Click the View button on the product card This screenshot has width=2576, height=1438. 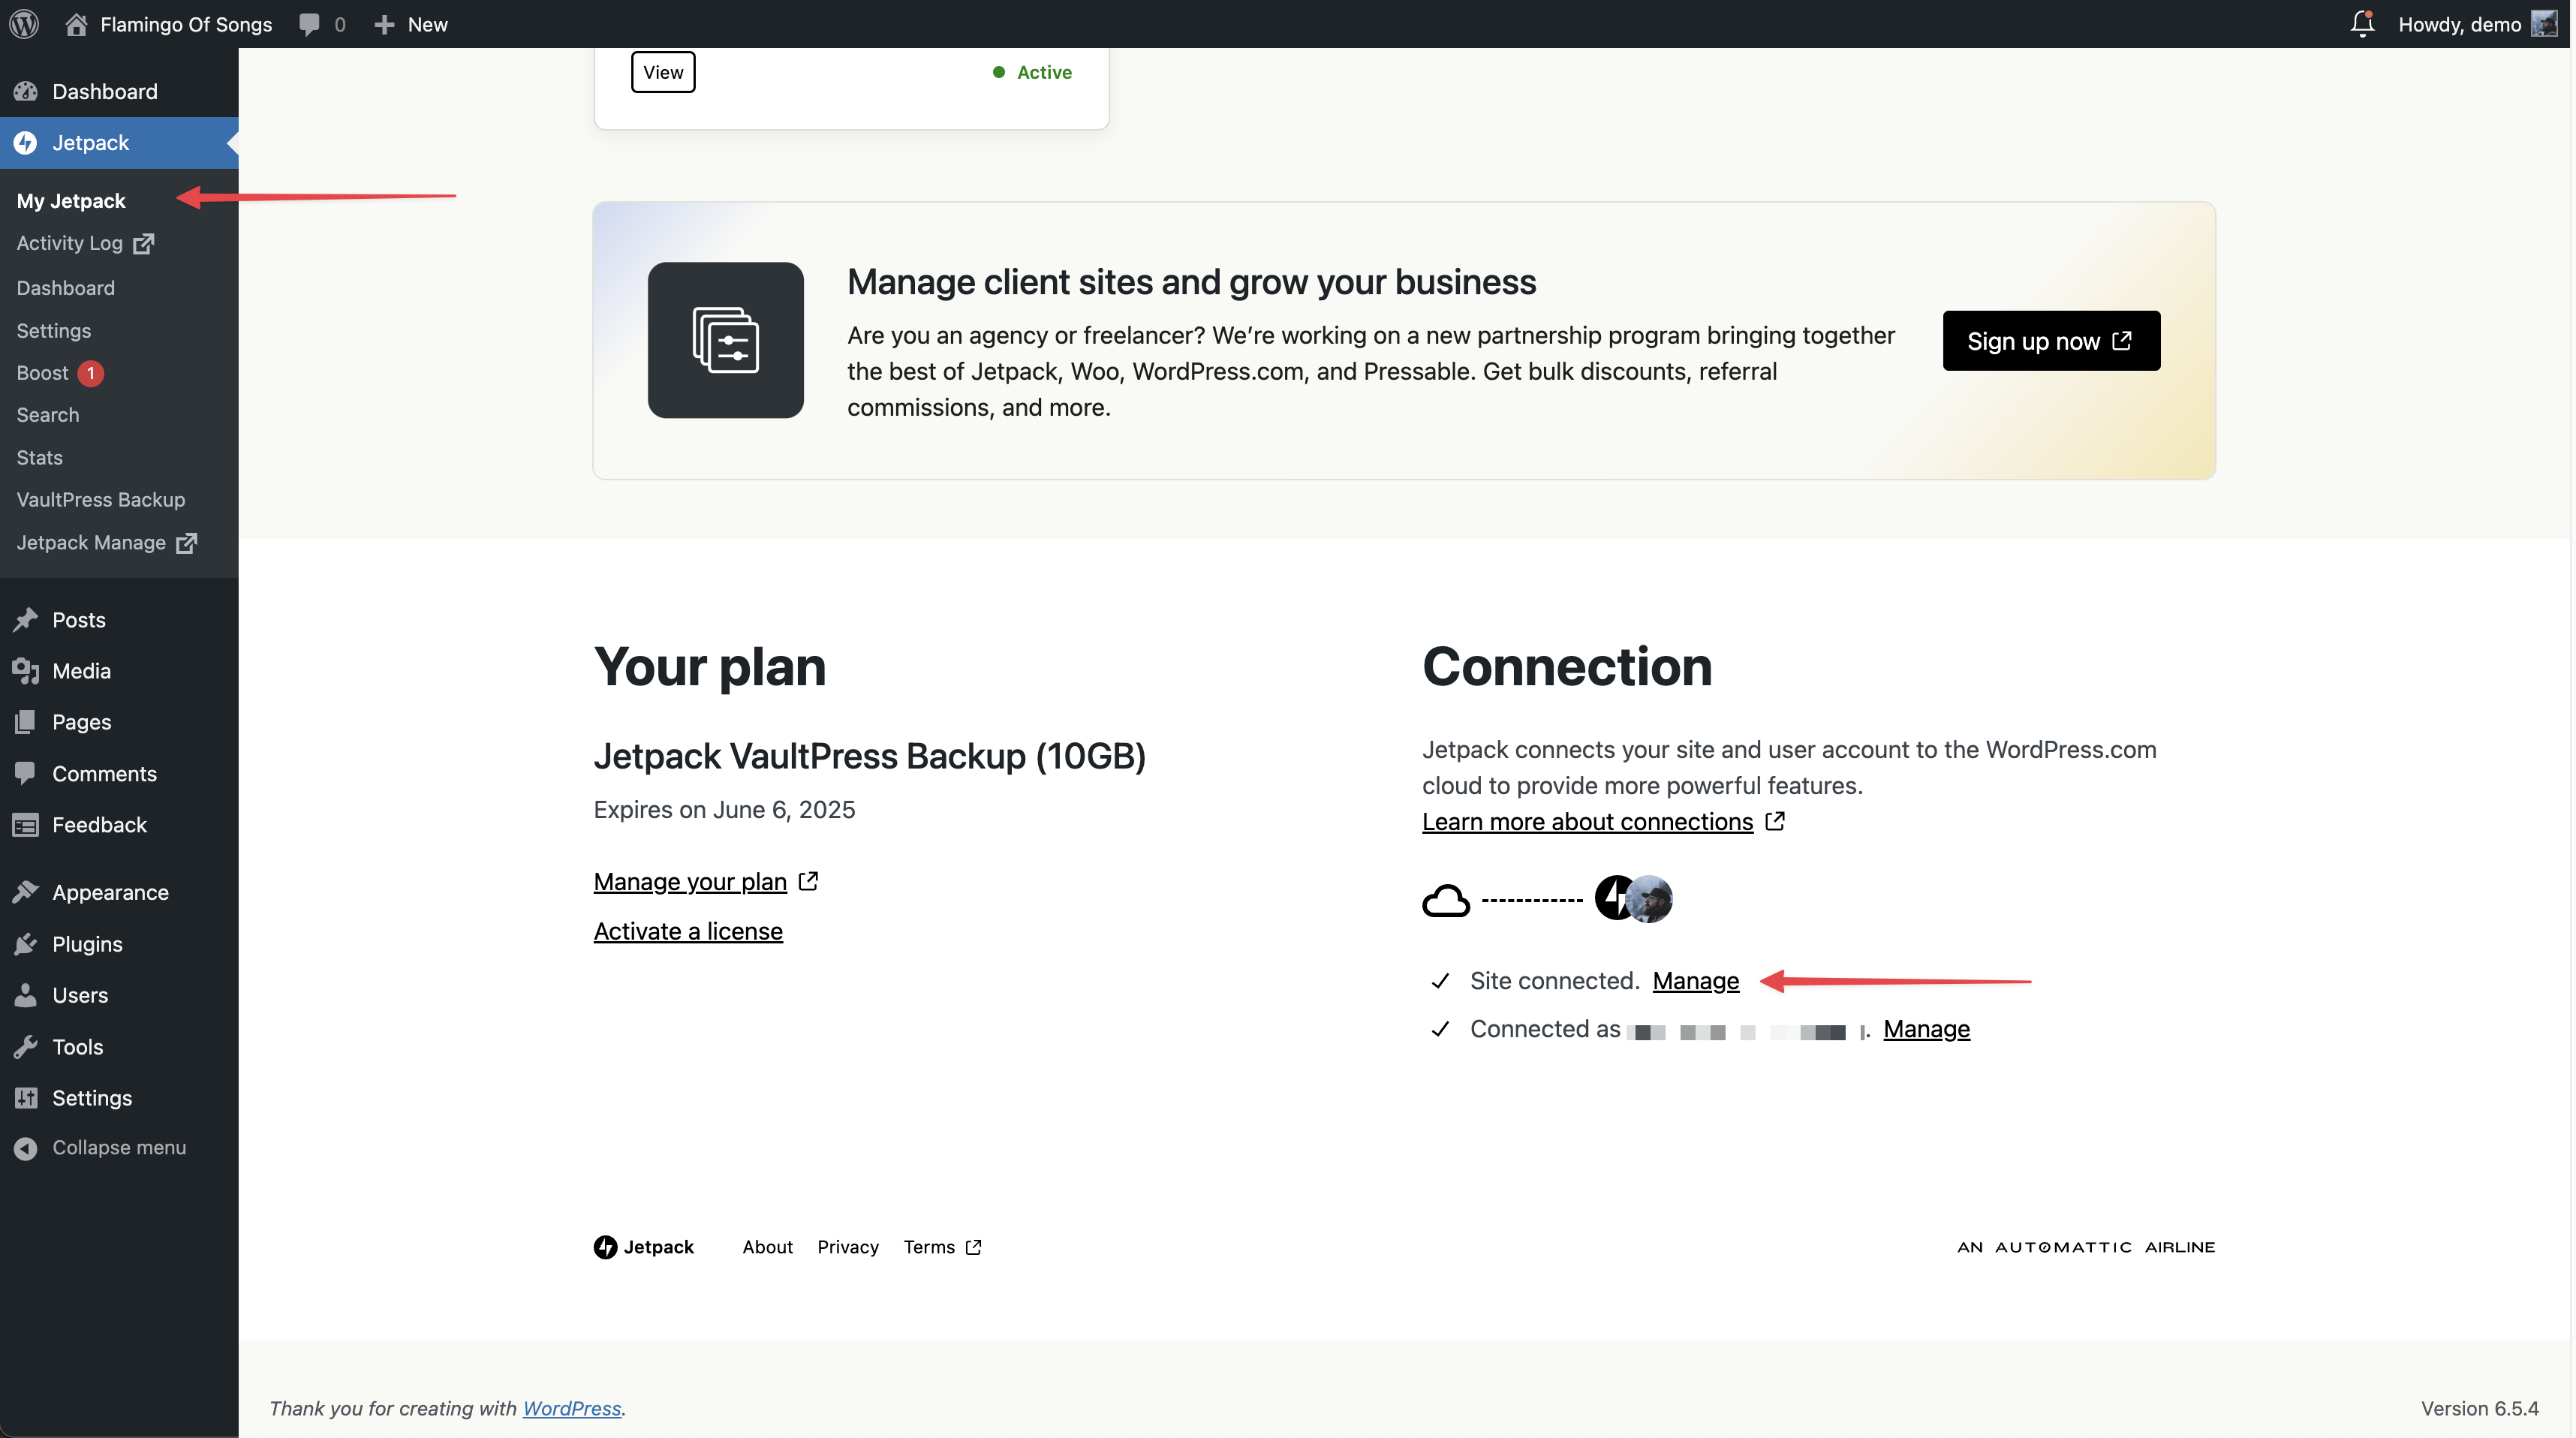click(663, 72)
